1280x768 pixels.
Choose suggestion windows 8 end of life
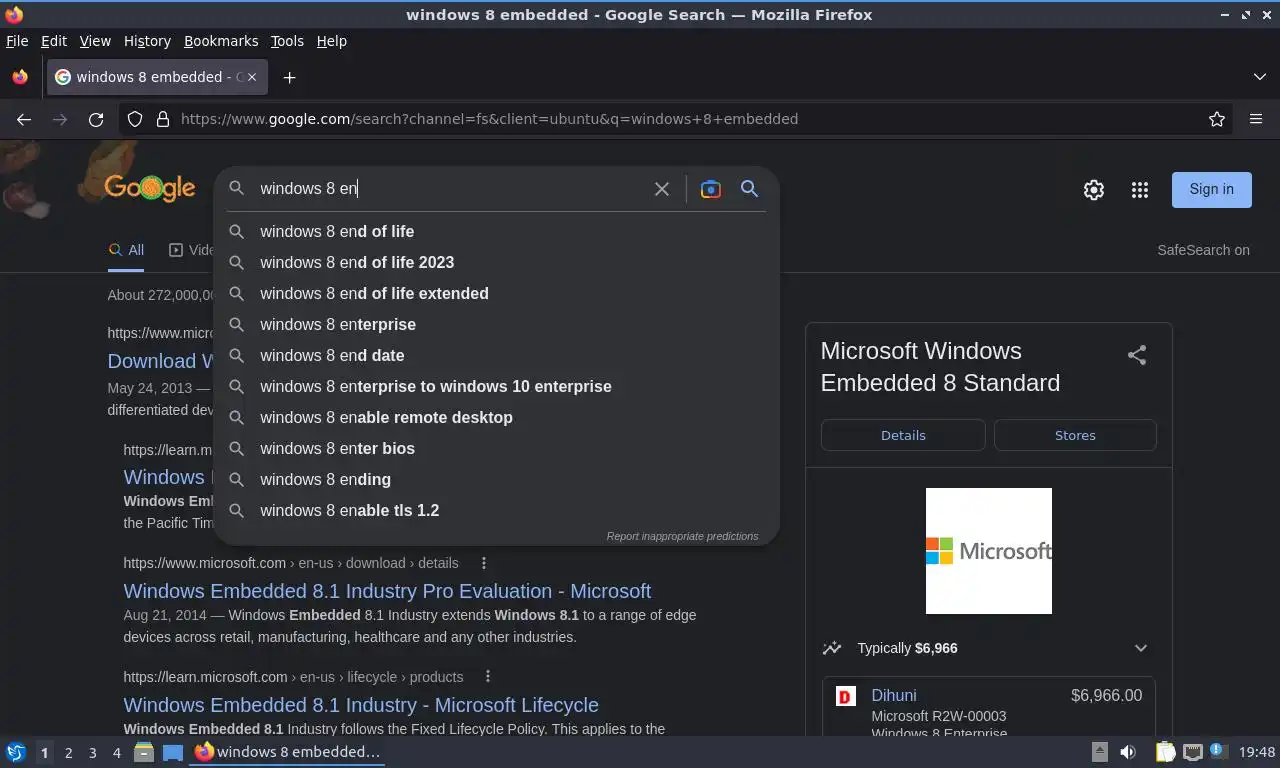[496, 231]
